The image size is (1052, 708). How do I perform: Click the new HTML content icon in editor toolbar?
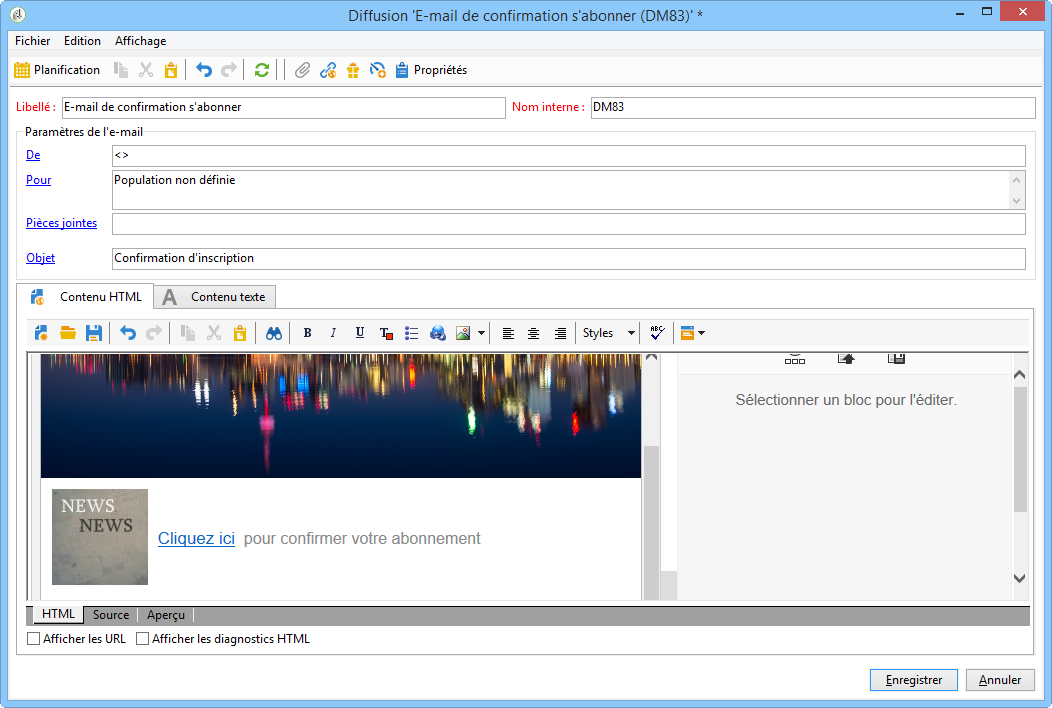click(41, 333)
